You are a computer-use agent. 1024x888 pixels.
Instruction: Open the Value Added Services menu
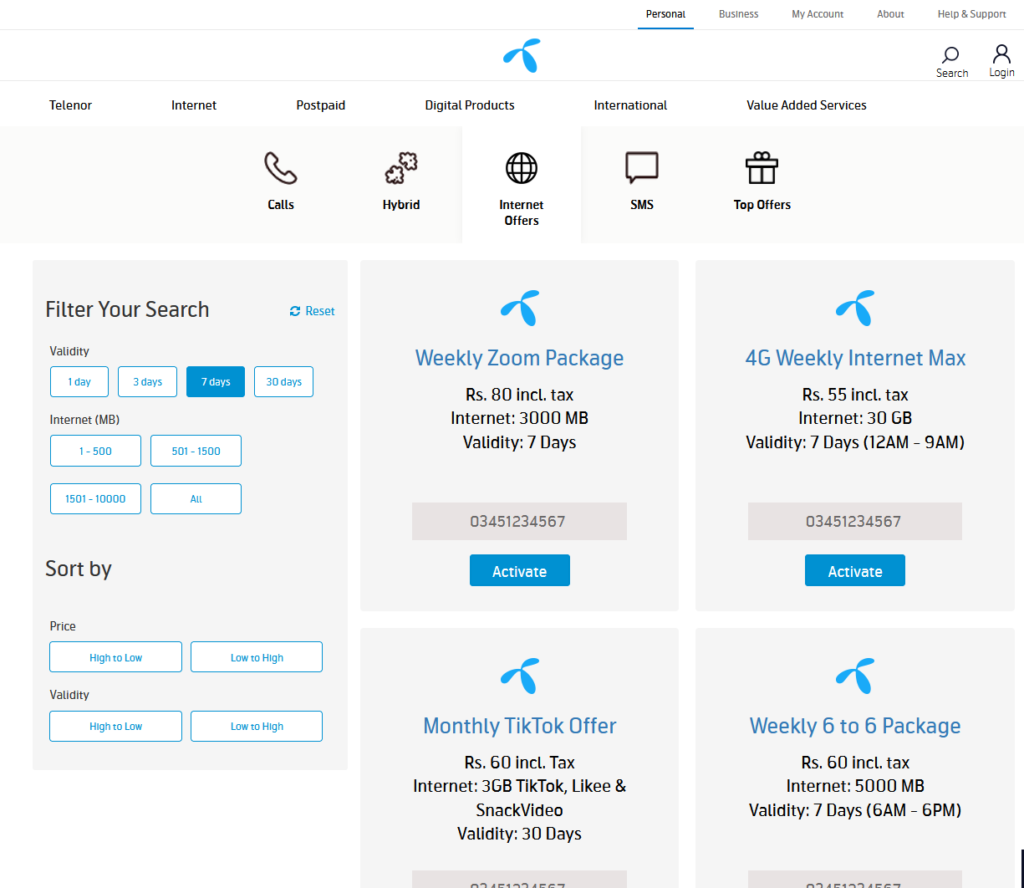[x=807, y=105]
